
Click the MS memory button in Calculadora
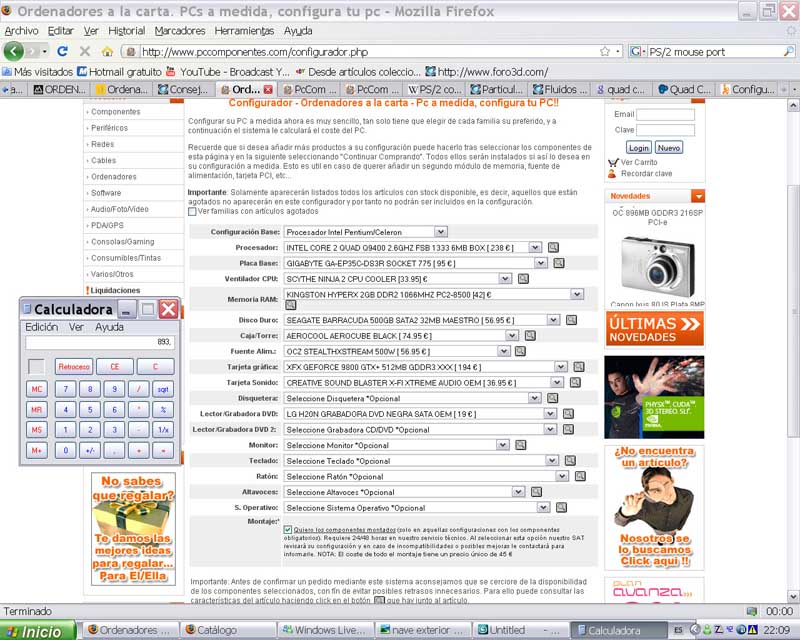(x=37, y=430)
